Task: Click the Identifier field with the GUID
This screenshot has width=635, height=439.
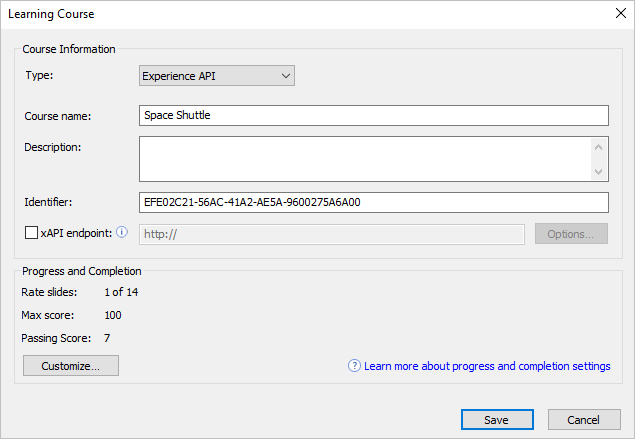Action: (373, 202)
